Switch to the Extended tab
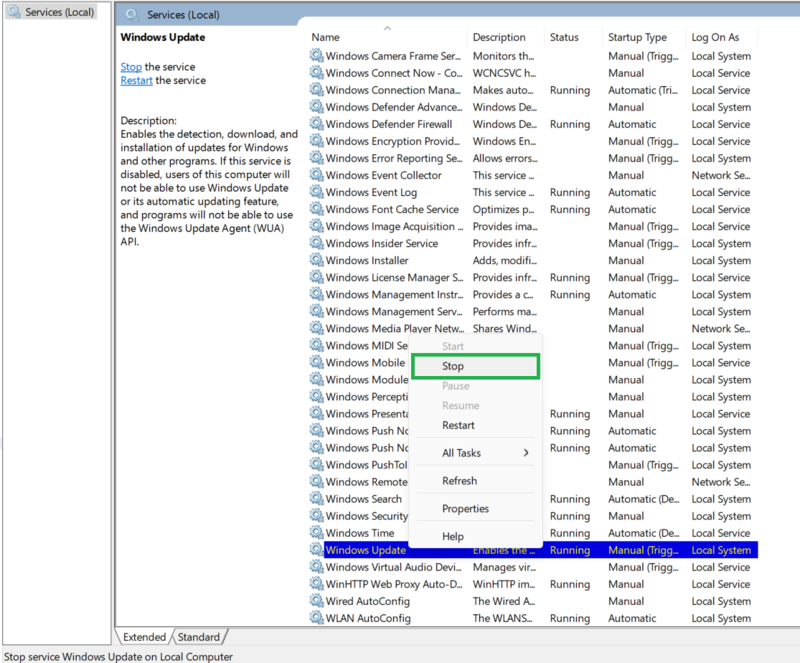 (145, 637)
